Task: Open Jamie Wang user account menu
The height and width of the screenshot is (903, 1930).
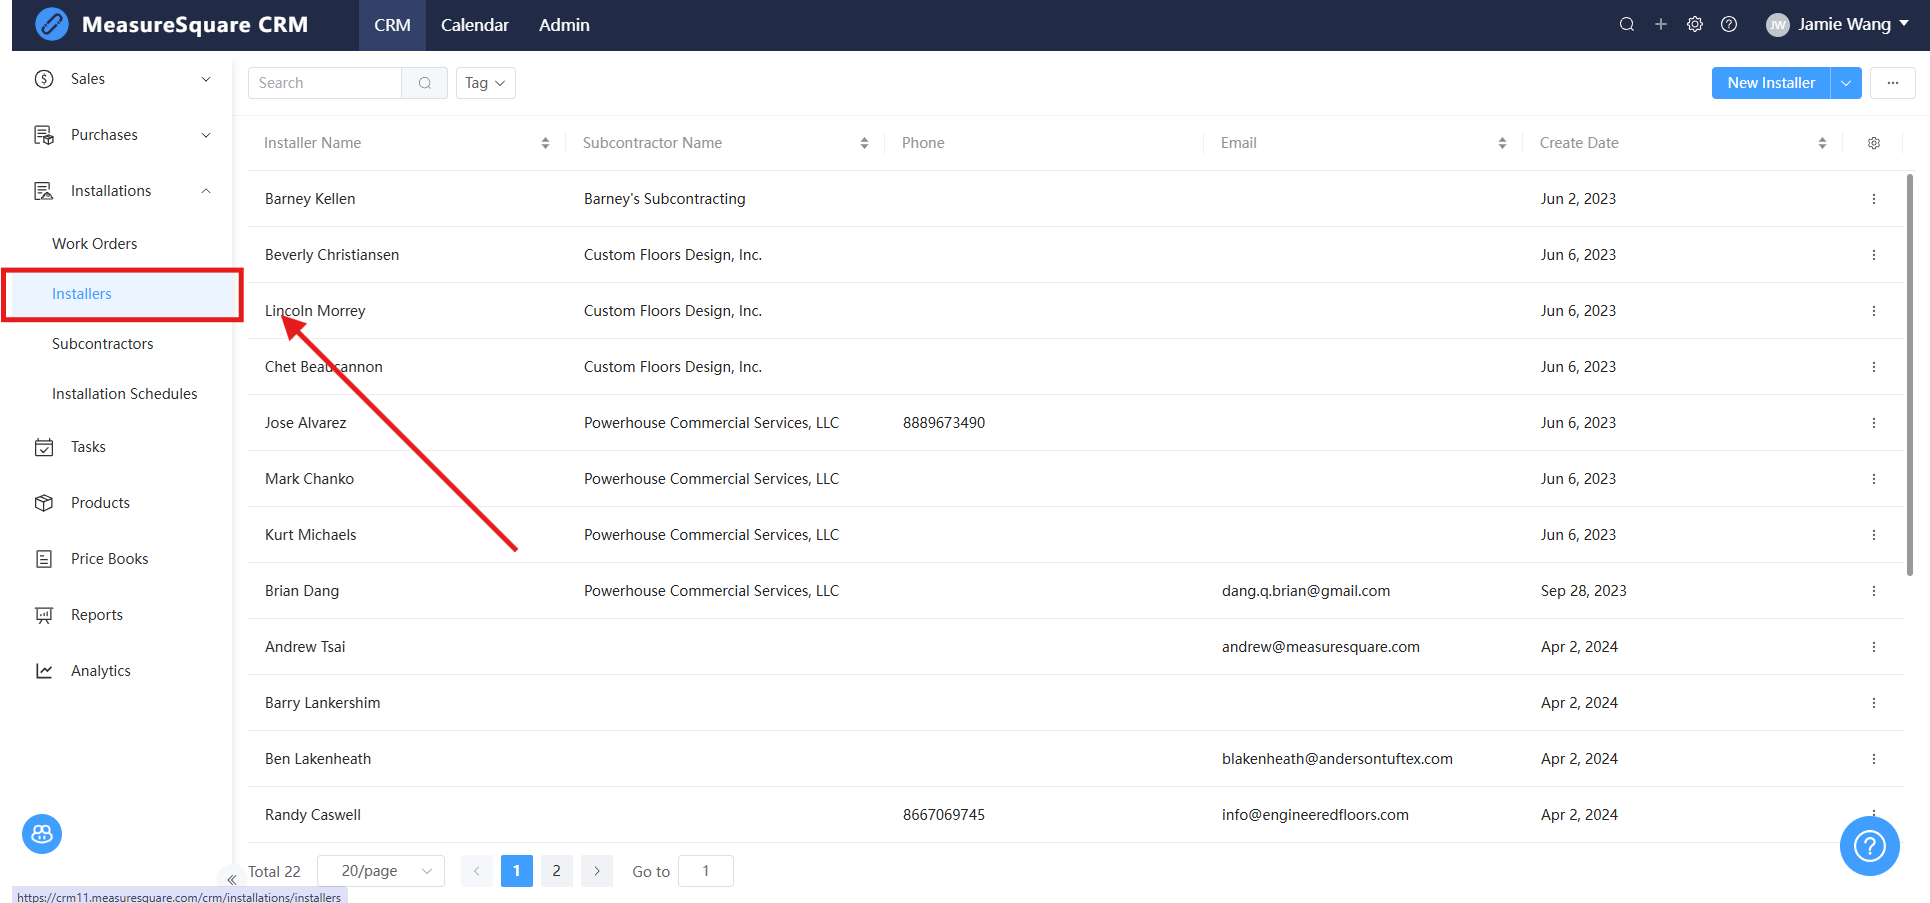Action: pyautogui.click(x=1838, y=24)
